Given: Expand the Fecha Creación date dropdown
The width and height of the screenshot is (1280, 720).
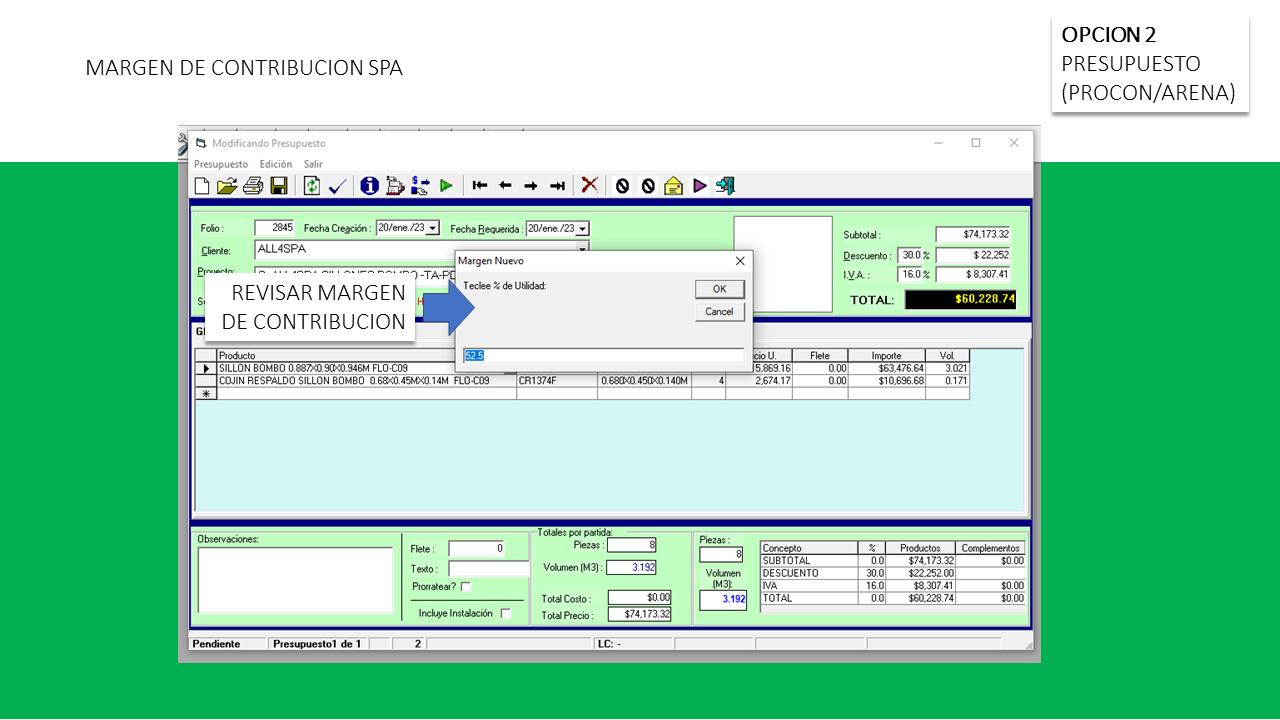Looking at the screenshot, I should click(432, 229).
